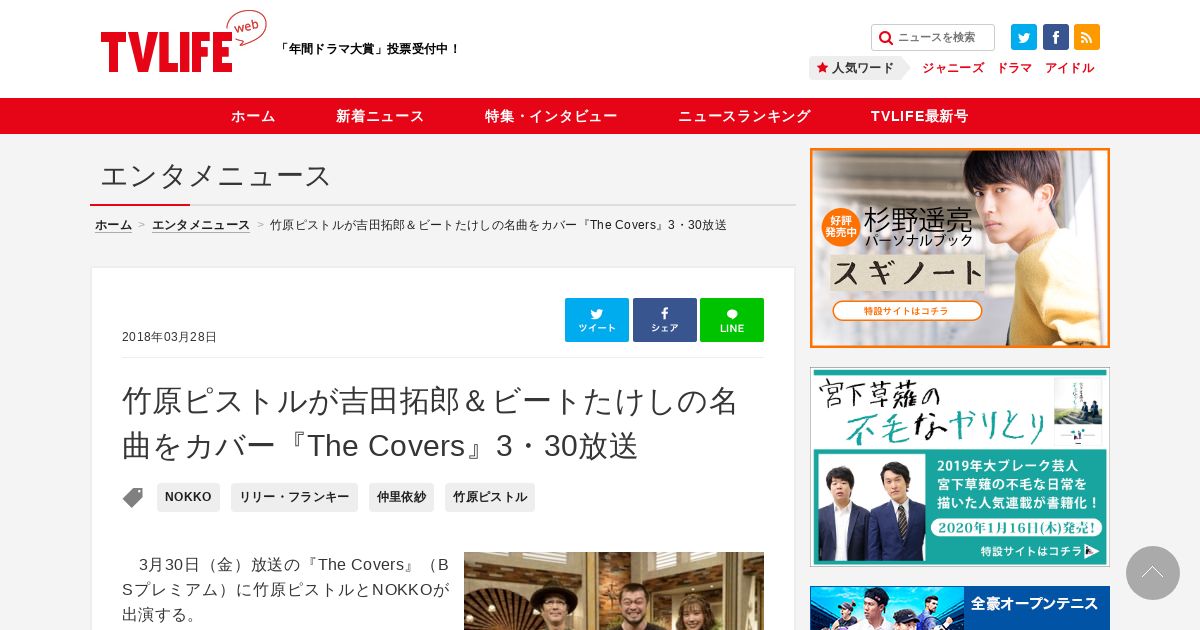The image size is (1200, 630).
Task: Click the tag icon beside NOKKO
Action: [x=133, y=497]
